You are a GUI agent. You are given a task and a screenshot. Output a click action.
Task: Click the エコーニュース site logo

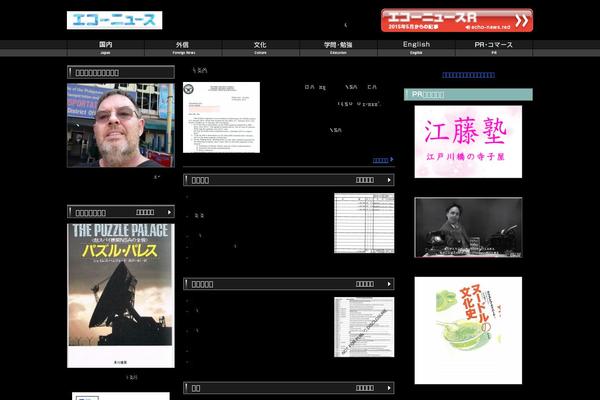click(114, 20)
